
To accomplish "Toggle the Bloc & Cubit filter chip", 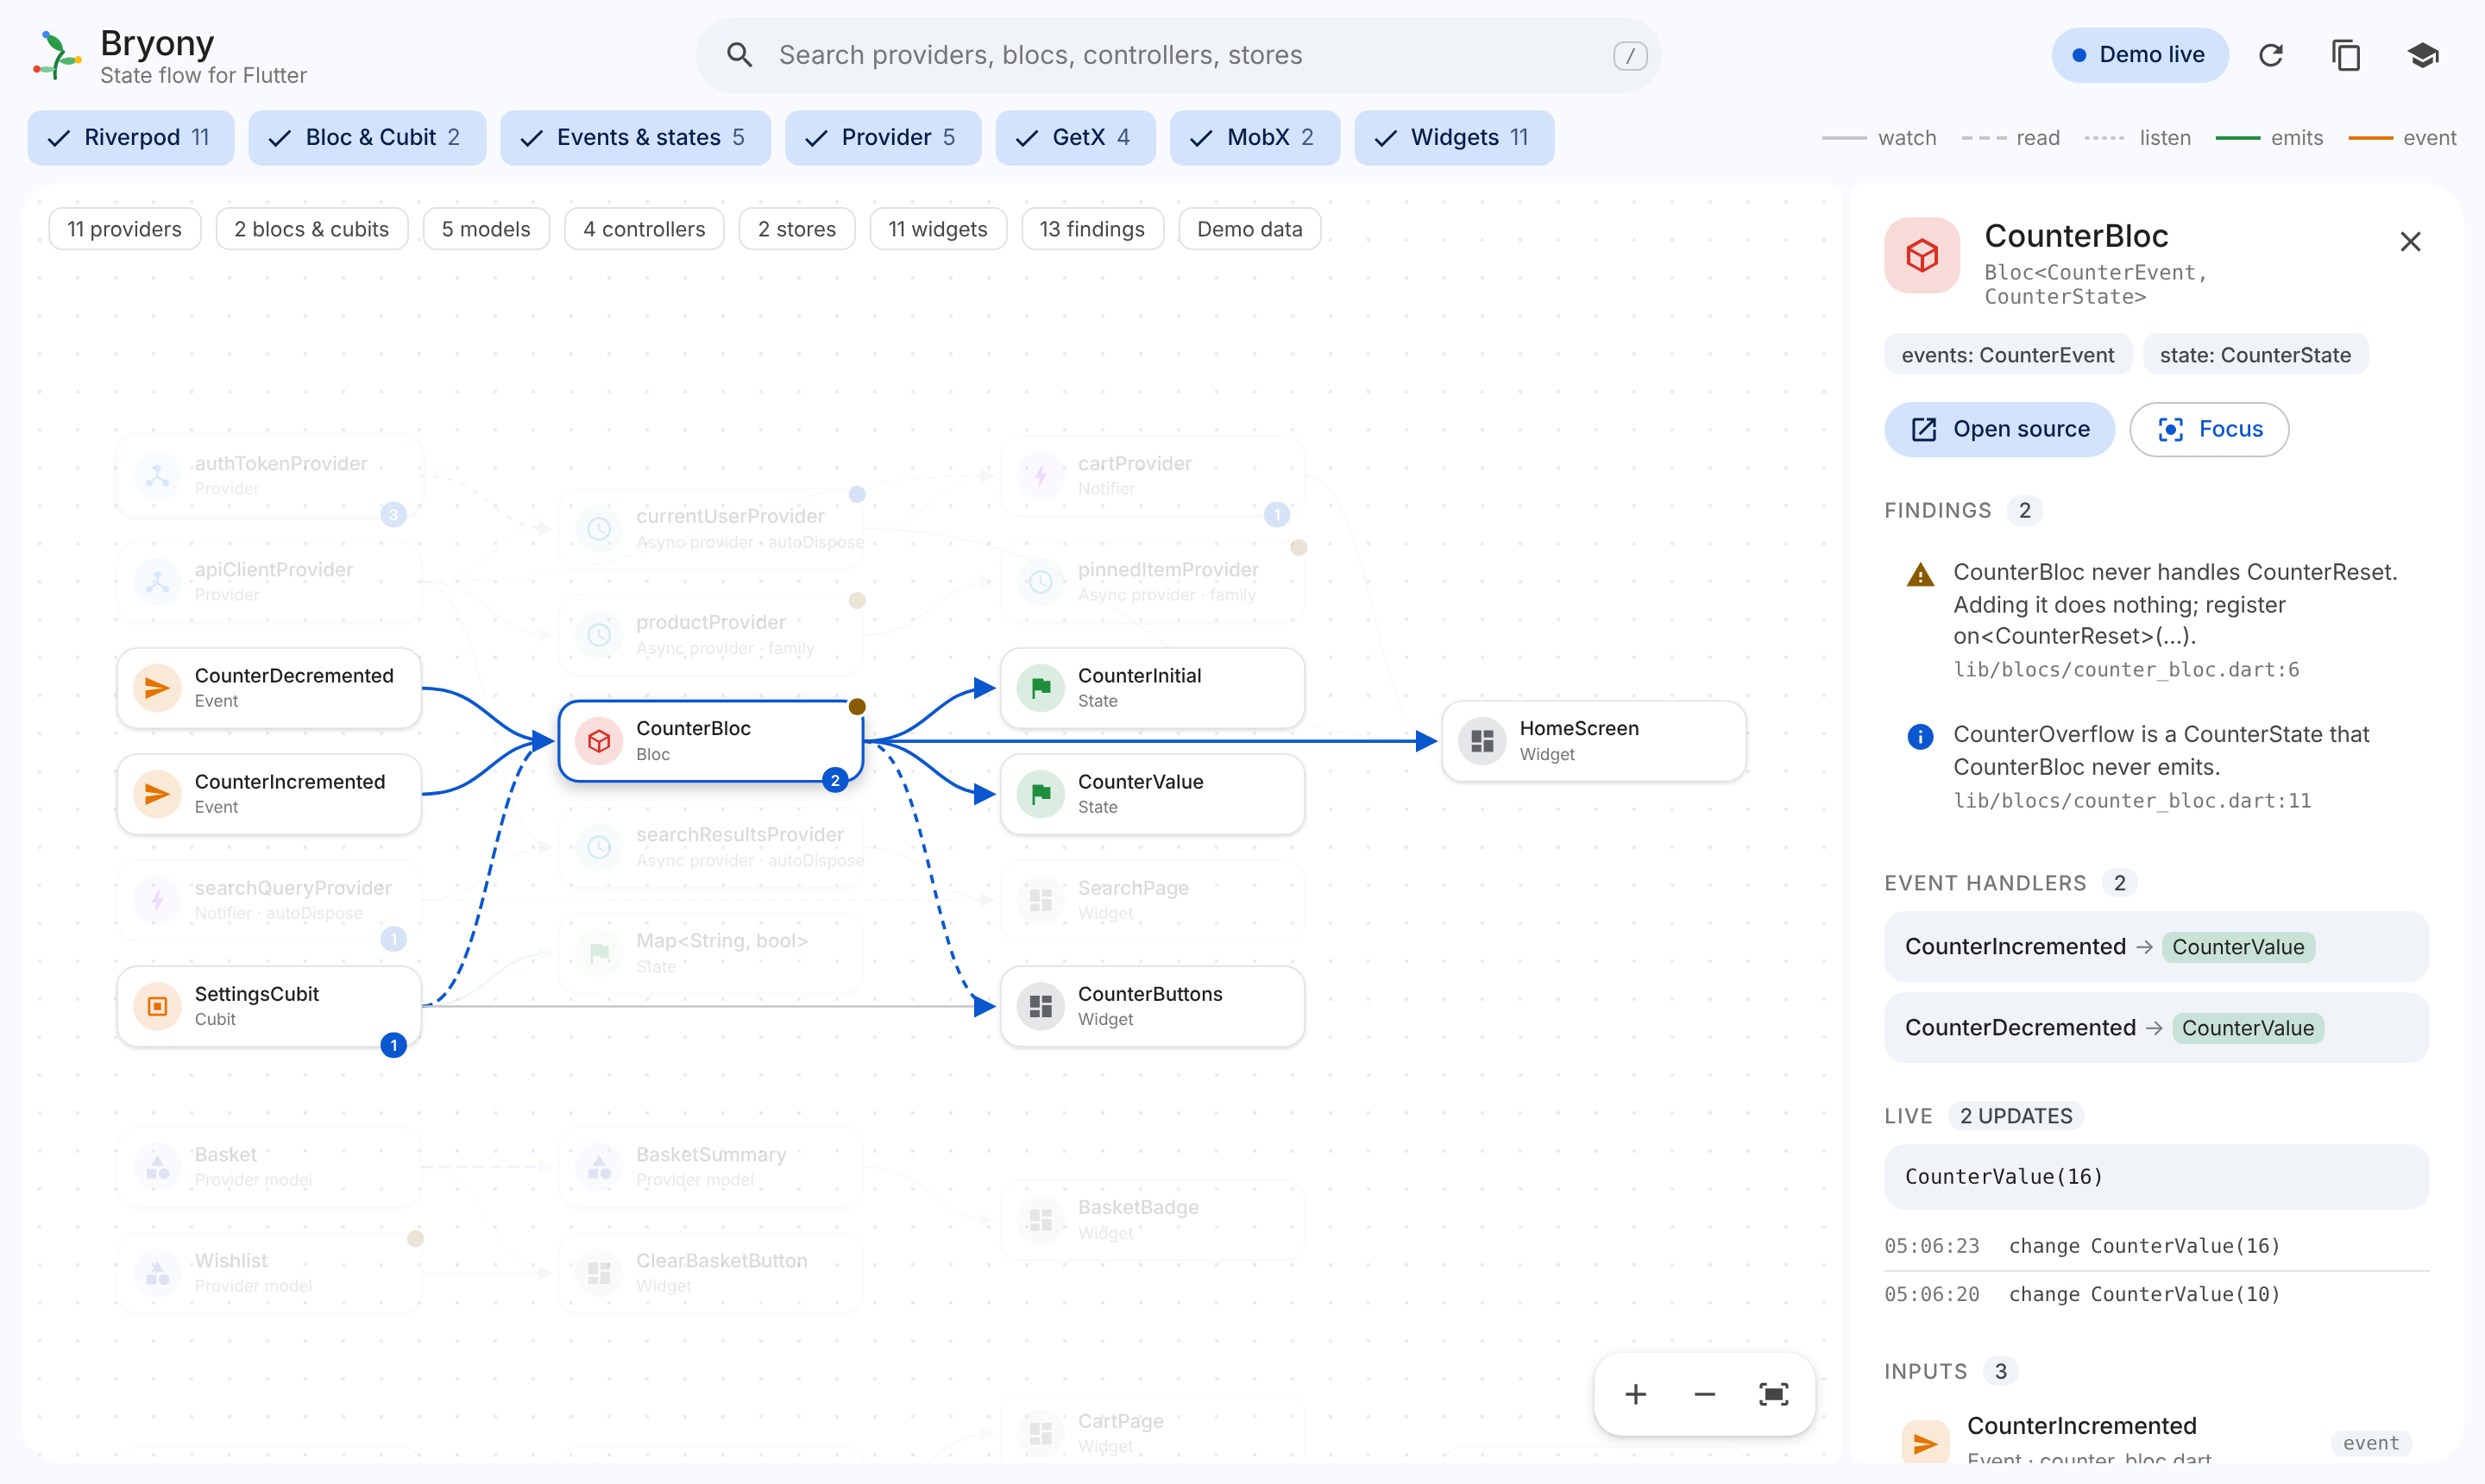I will pos(367,137).
